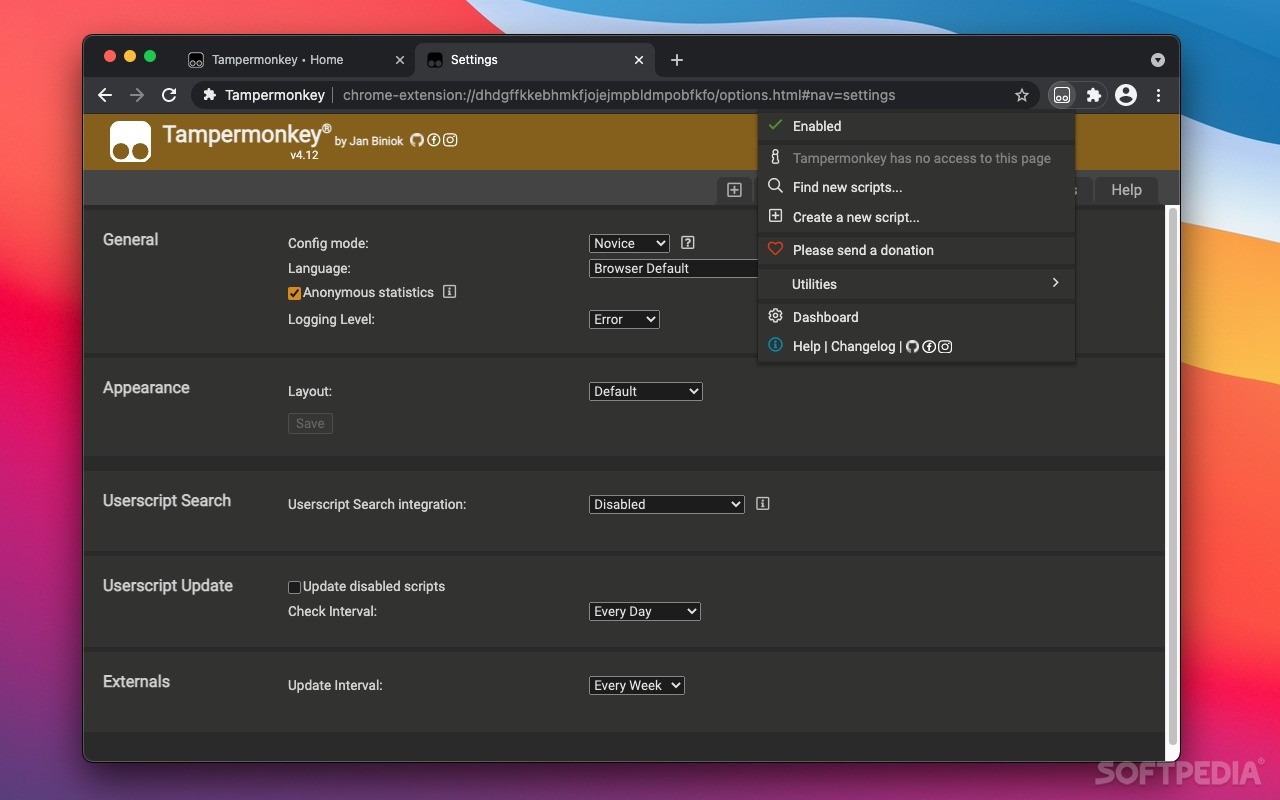The width and height of the screenshot is (1280, 800).
Task: Switch to the Tampermonkey Home browser tab
Action: (x=297, y=60)
